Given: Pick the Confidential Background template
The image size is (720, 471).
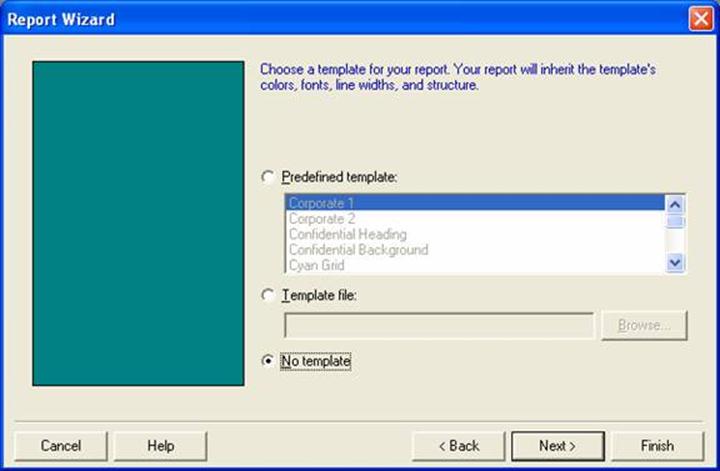Looking at the screenshot, I should pyautogui.click(x=475, y=250).
